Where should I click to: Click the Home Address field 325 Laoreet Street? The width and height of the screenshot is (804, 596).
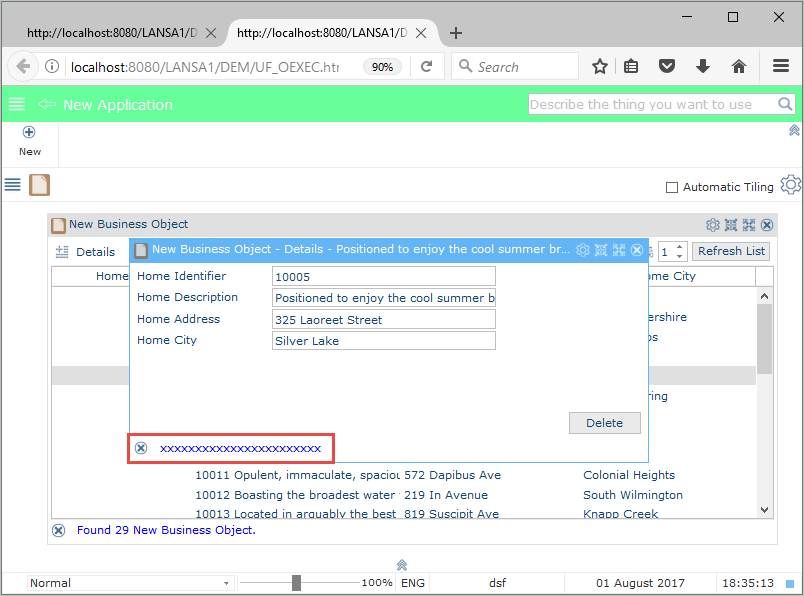pos(384,320)
